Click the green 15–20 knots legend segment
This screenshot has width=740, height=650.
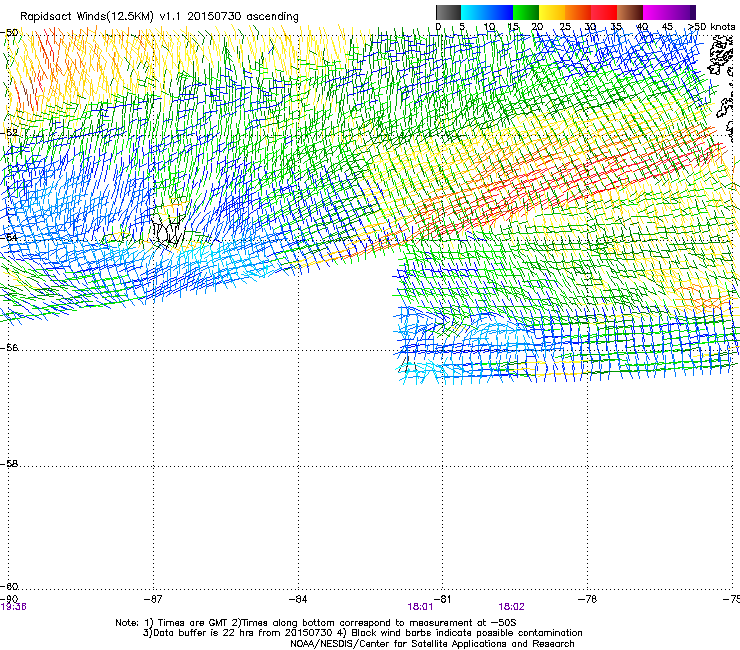pos(526,12)
